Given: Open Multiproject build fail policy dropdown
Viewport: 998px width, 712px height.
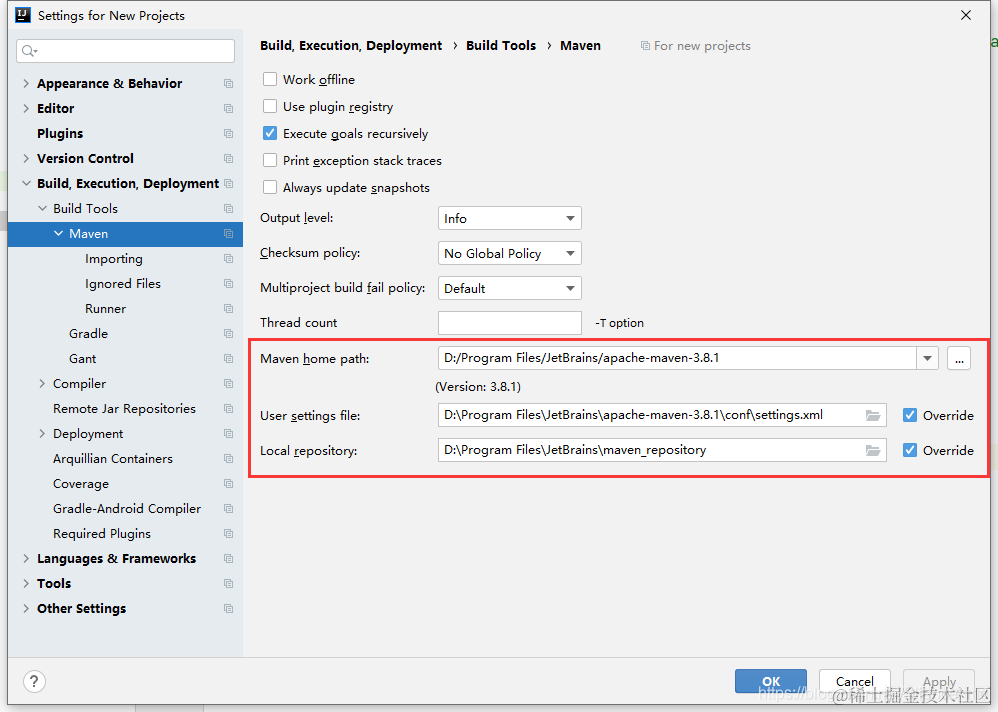Looking at the screenshot, I should click(509, 288).
